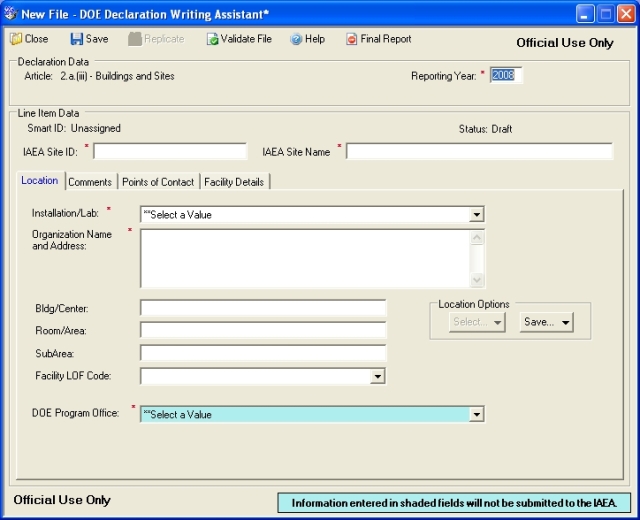Expand the Facility LOF Code dropdown arrow
This screenshot has width=640, height=520.
coord(378,376)
